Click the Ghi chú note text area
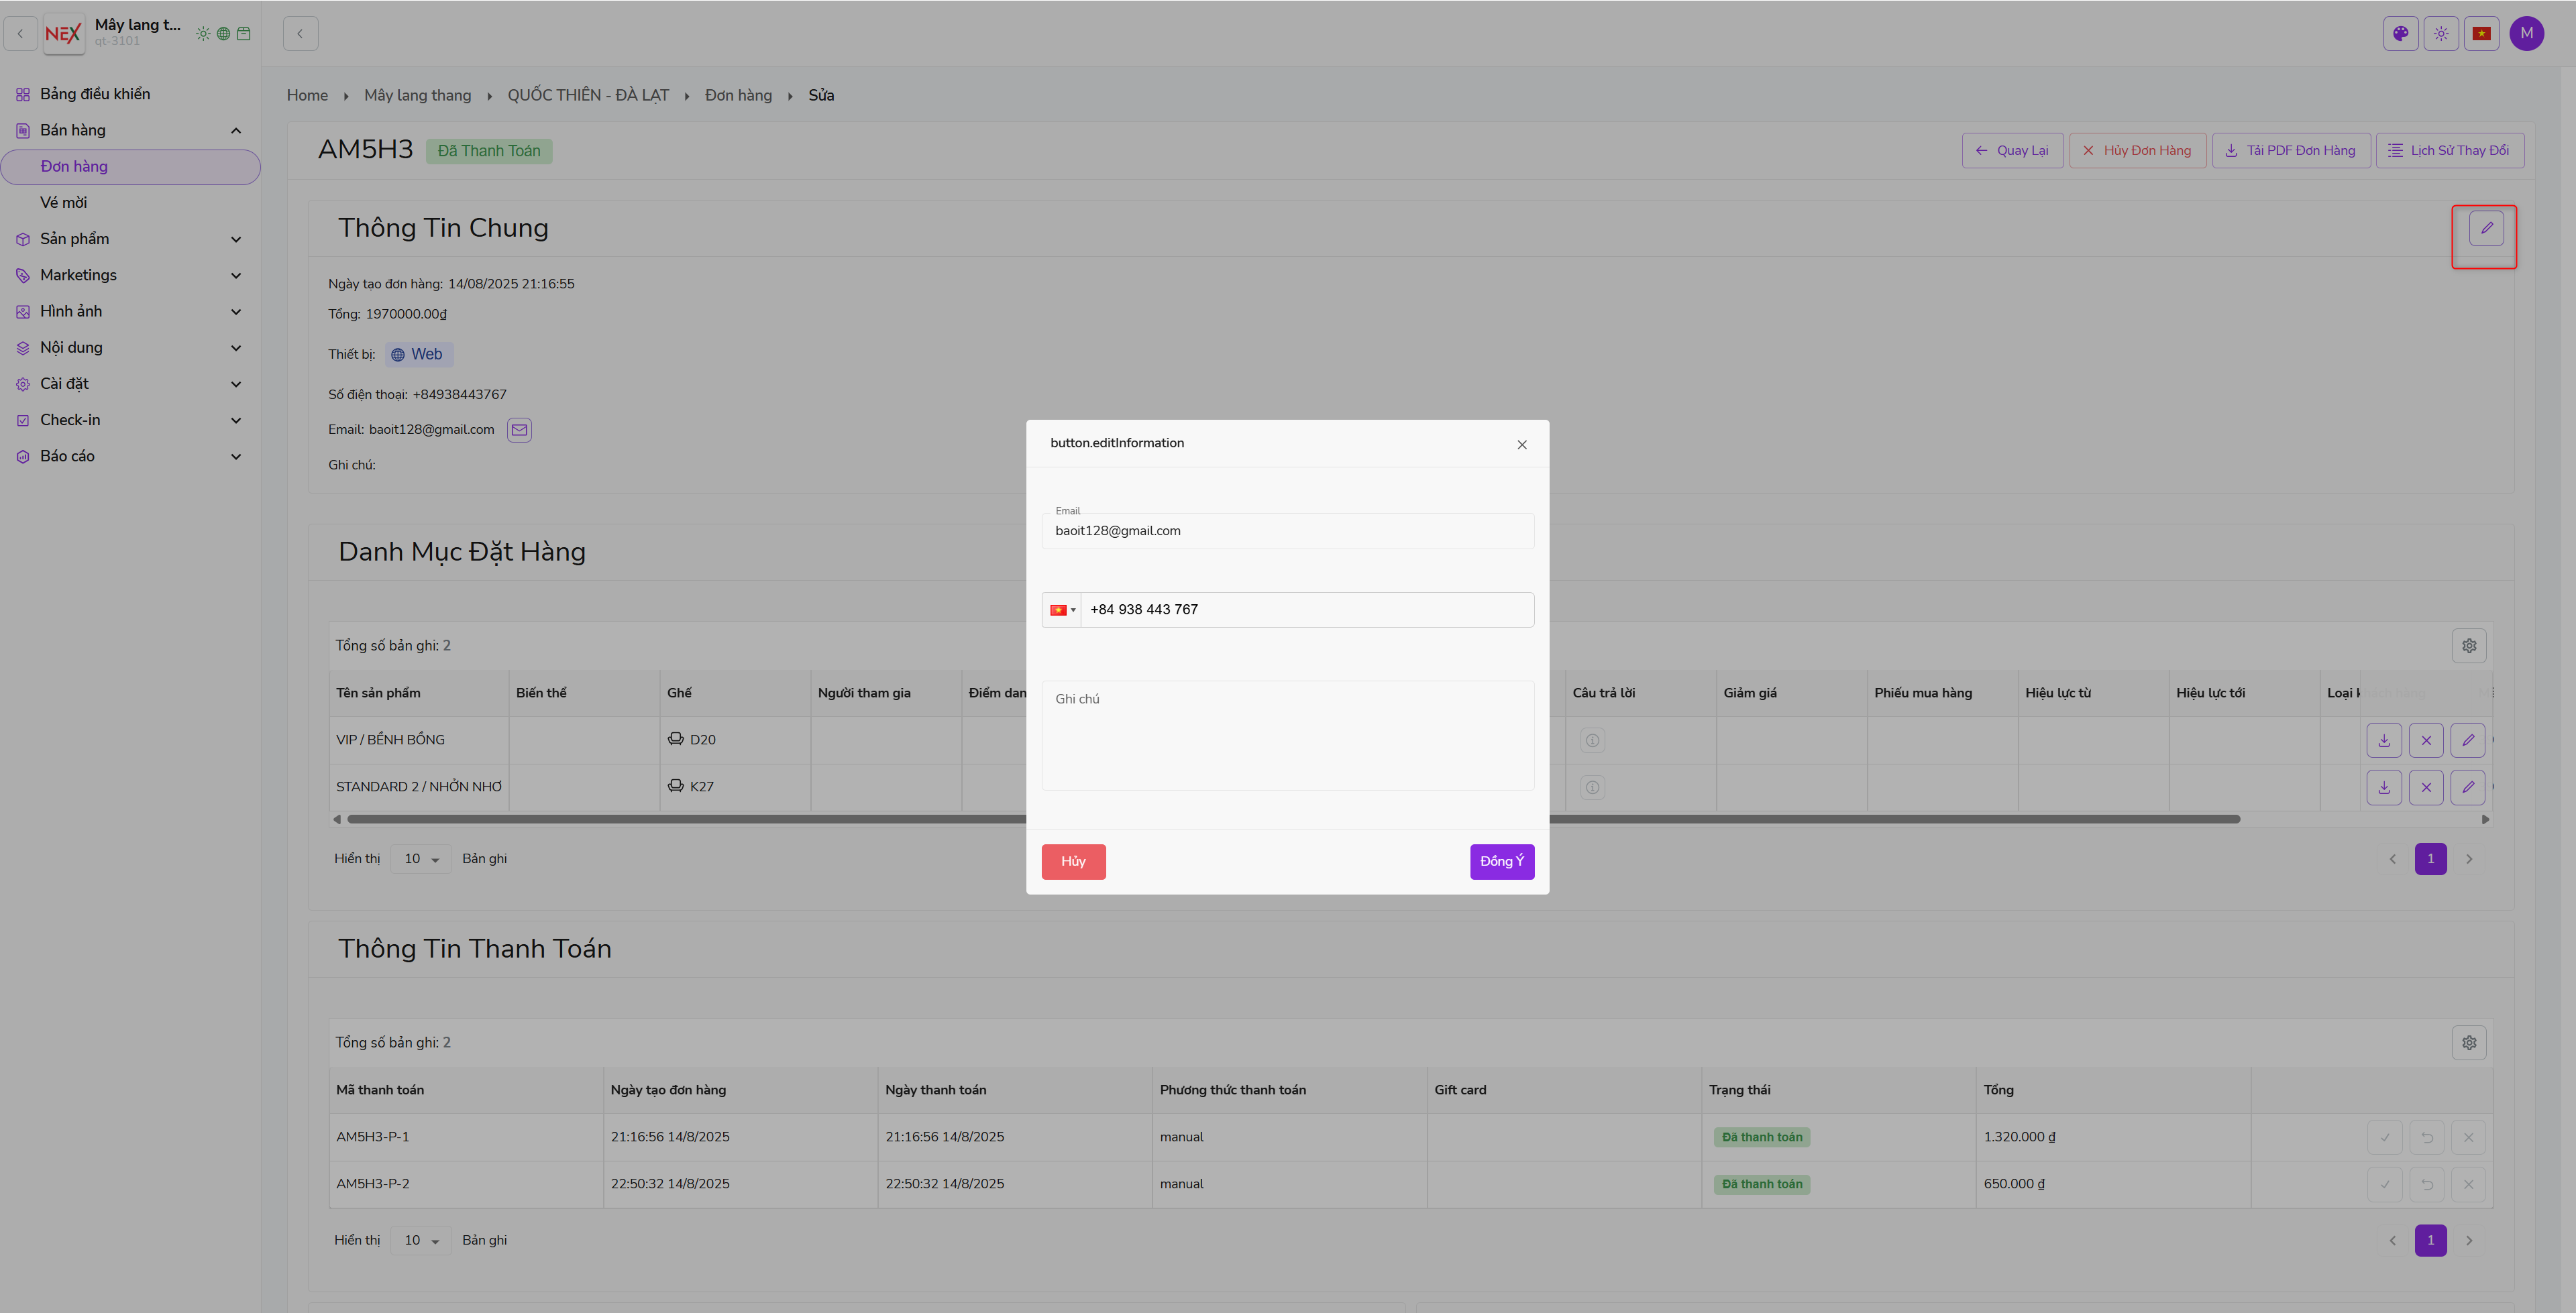Image resolution: width=2576 pixels, height=1313 pixels. 1287,735
